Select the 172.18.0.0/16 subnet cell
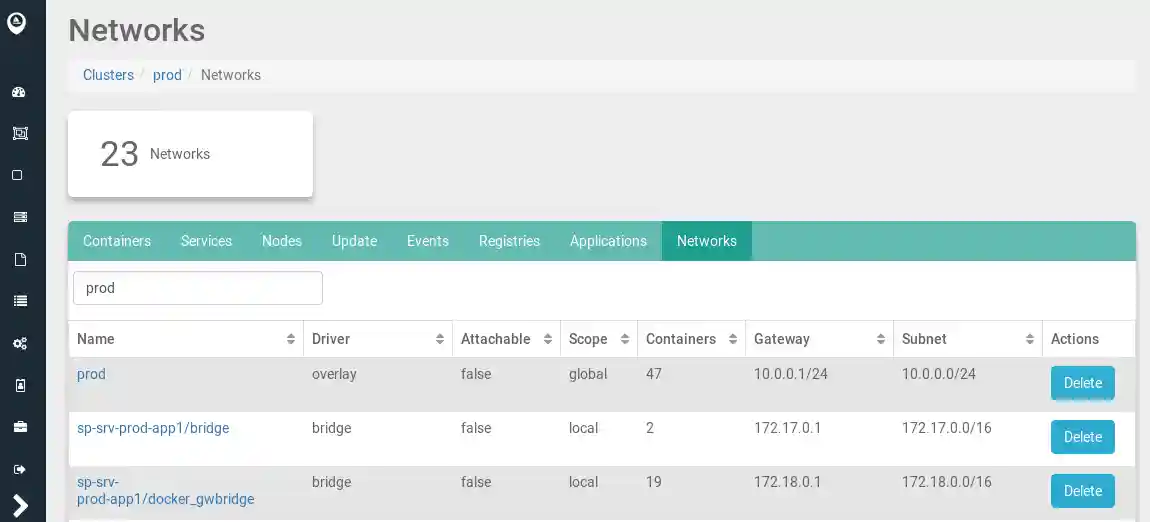The height and width of the screenshot is (522, 1150). click(x=947, y=482)
